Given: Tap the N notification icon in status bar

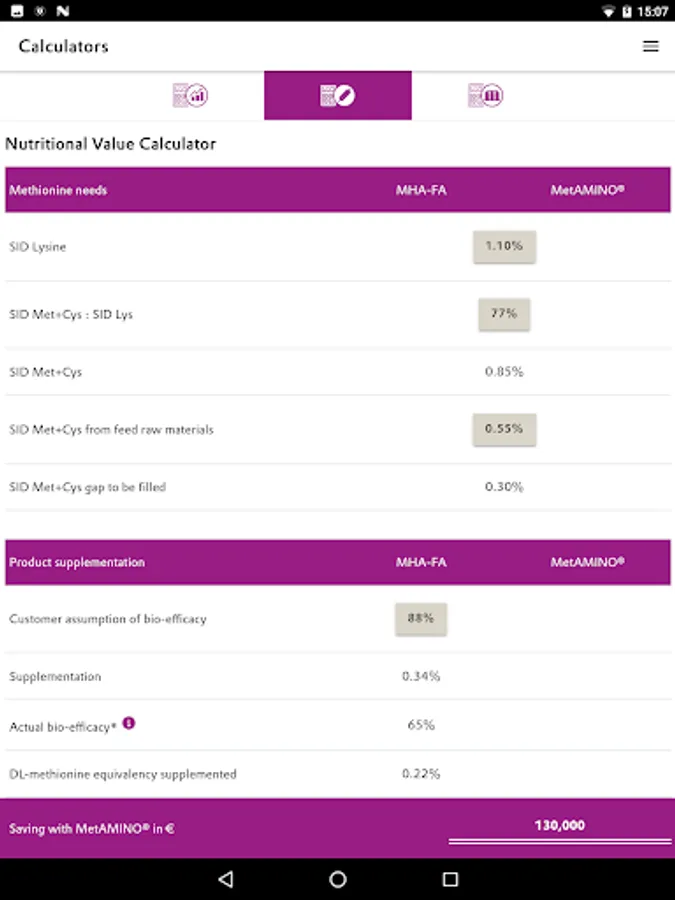Looking at the screenshot, I should pos(62,11).
